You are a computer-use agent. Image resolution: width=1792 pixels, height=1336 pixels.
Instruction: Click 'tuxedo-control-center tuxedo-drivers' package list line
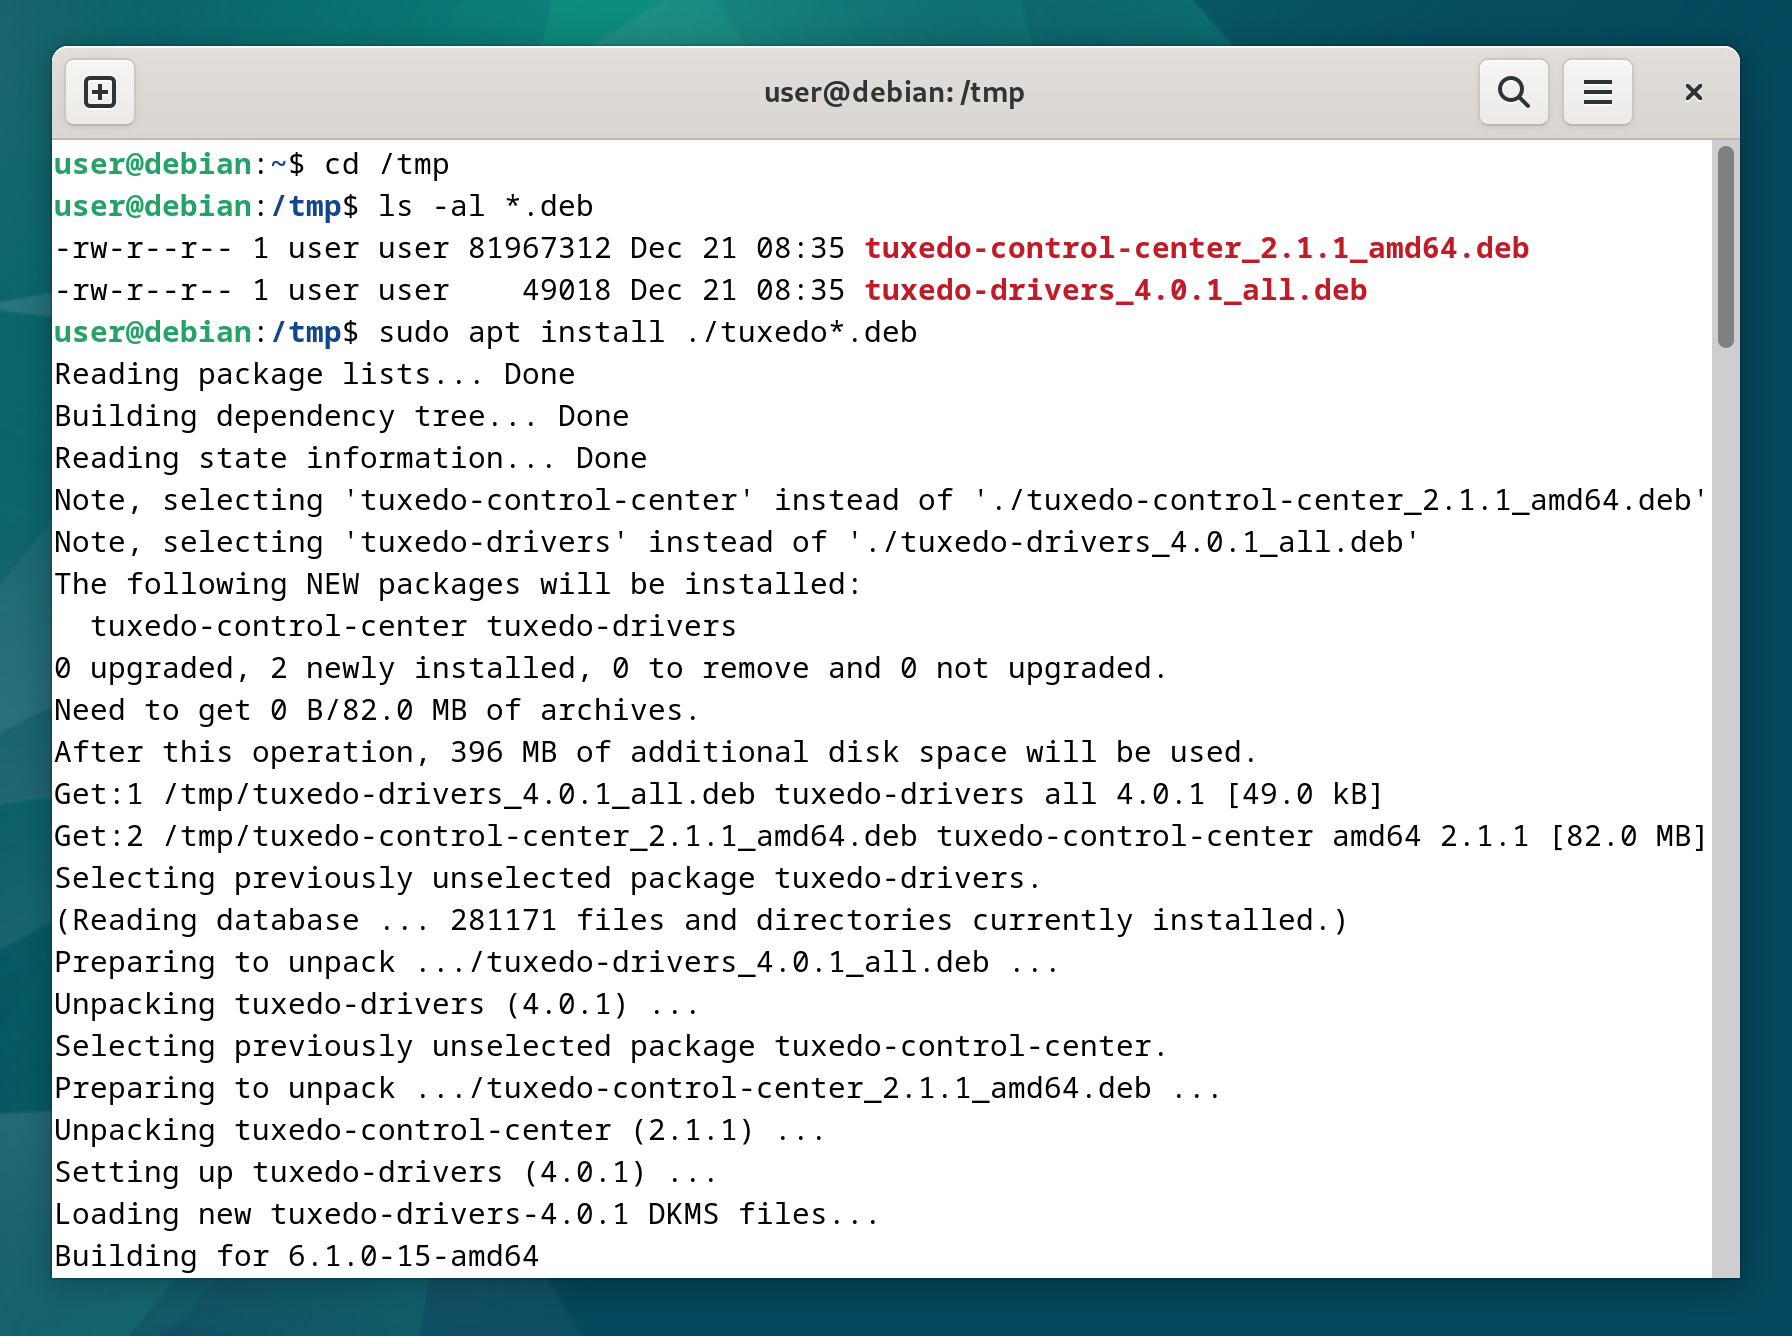click(x=413, y=626)
